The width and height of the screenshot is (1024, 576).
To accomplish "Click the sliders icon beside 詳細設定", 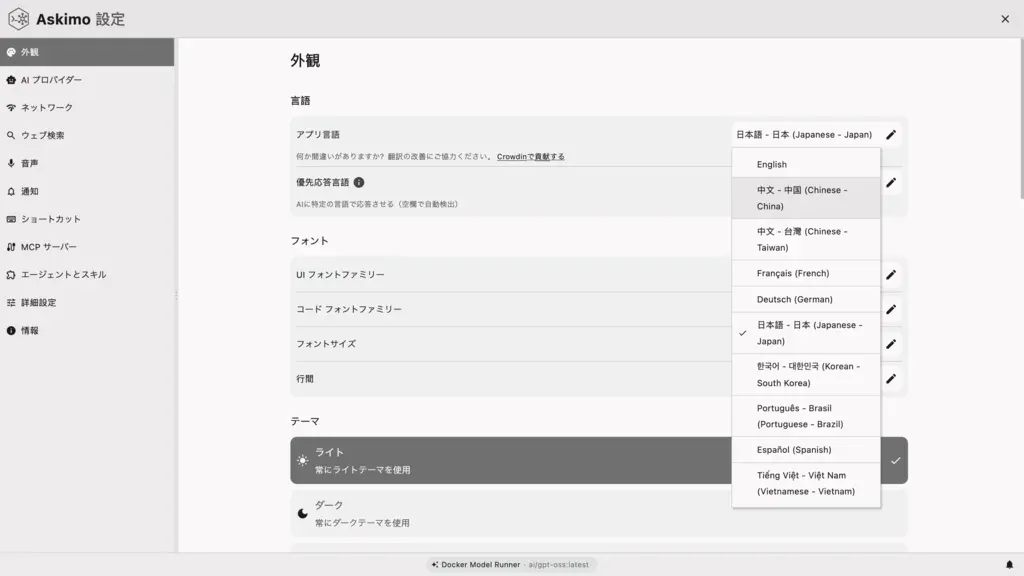I will pyautogui.click(x=11, y=302).
